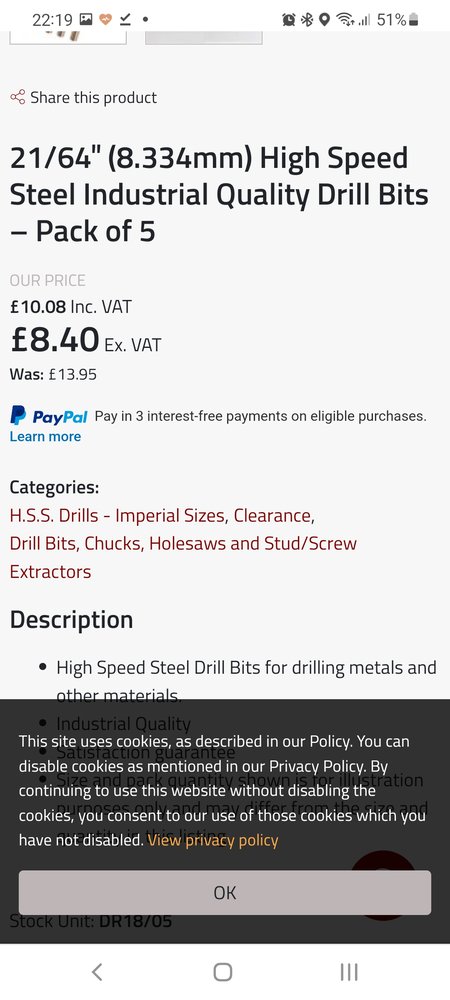Tap the picture notification icon in status bar

click(87, 20)
